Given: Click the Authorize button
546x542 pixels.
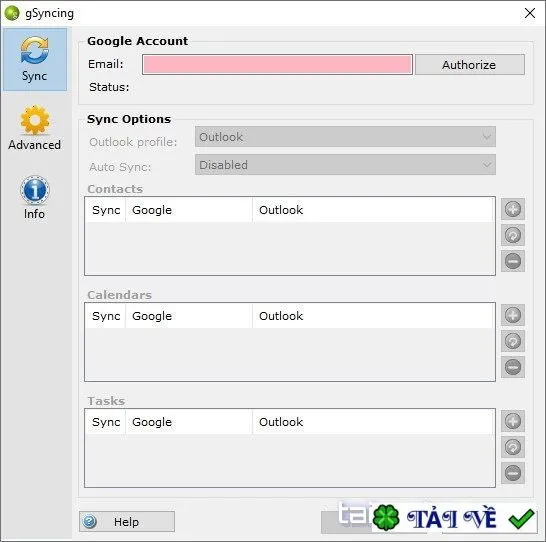Looking at the screenshot, I should pyautogui.click(x=469, y=65).
